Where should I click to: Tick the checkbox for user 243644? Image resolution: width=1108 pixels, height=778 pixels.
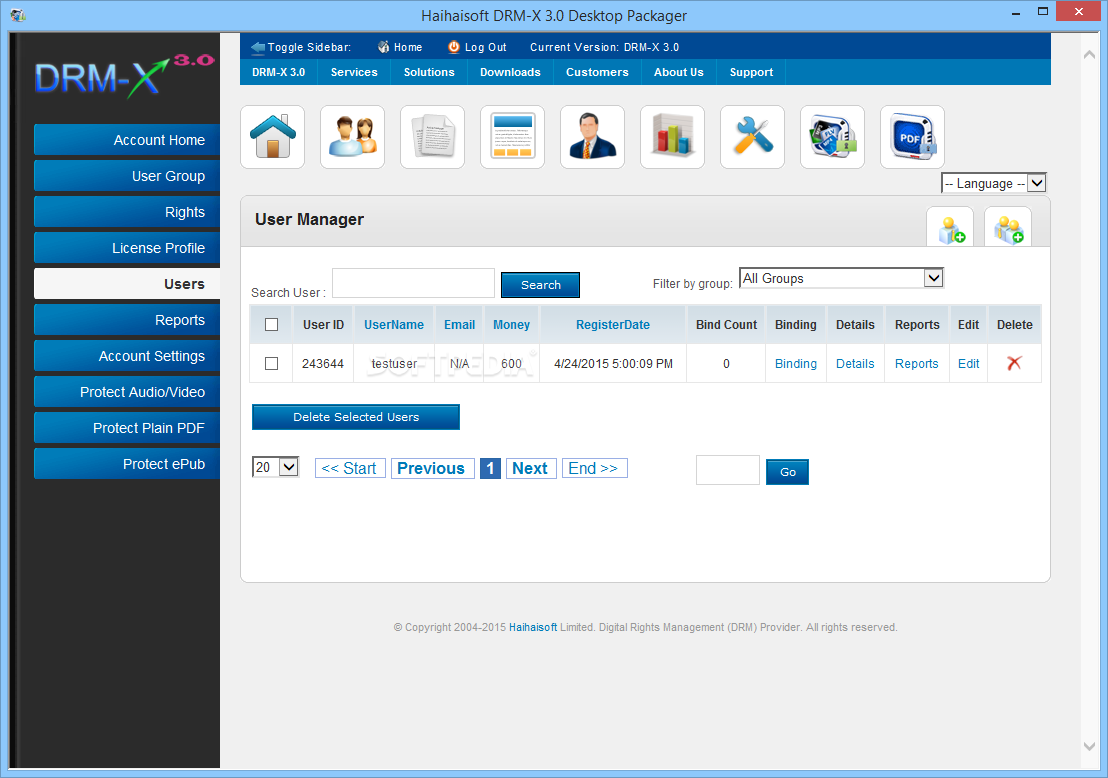tap(271, 363)
